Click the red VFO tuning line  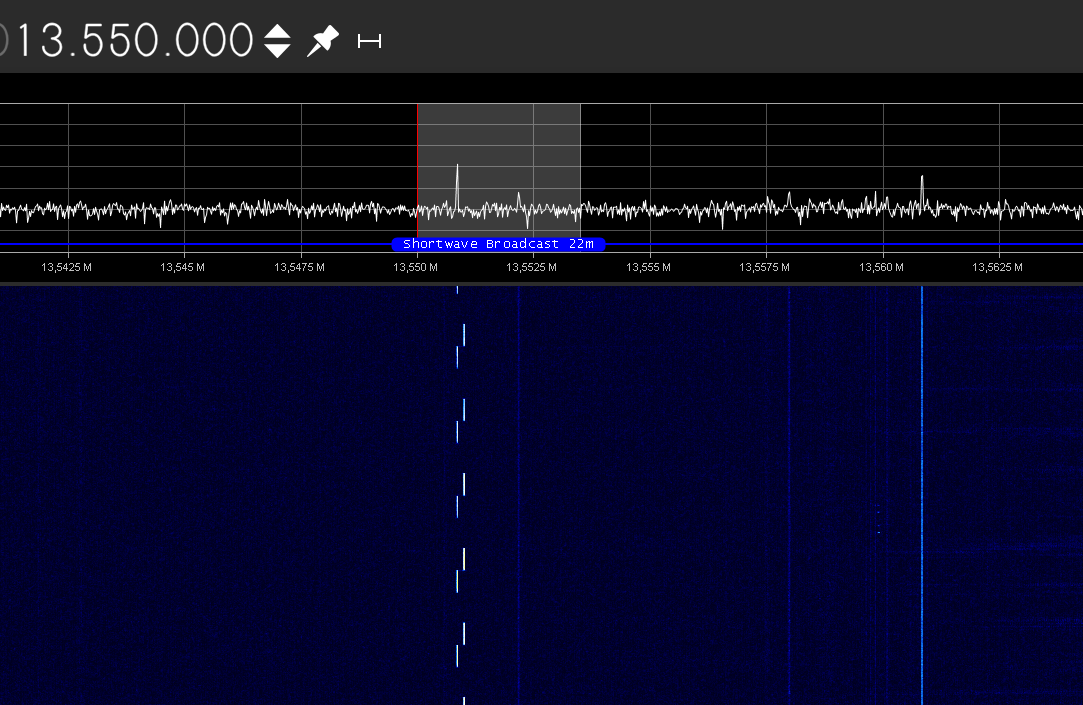click(x=417, y=171)
